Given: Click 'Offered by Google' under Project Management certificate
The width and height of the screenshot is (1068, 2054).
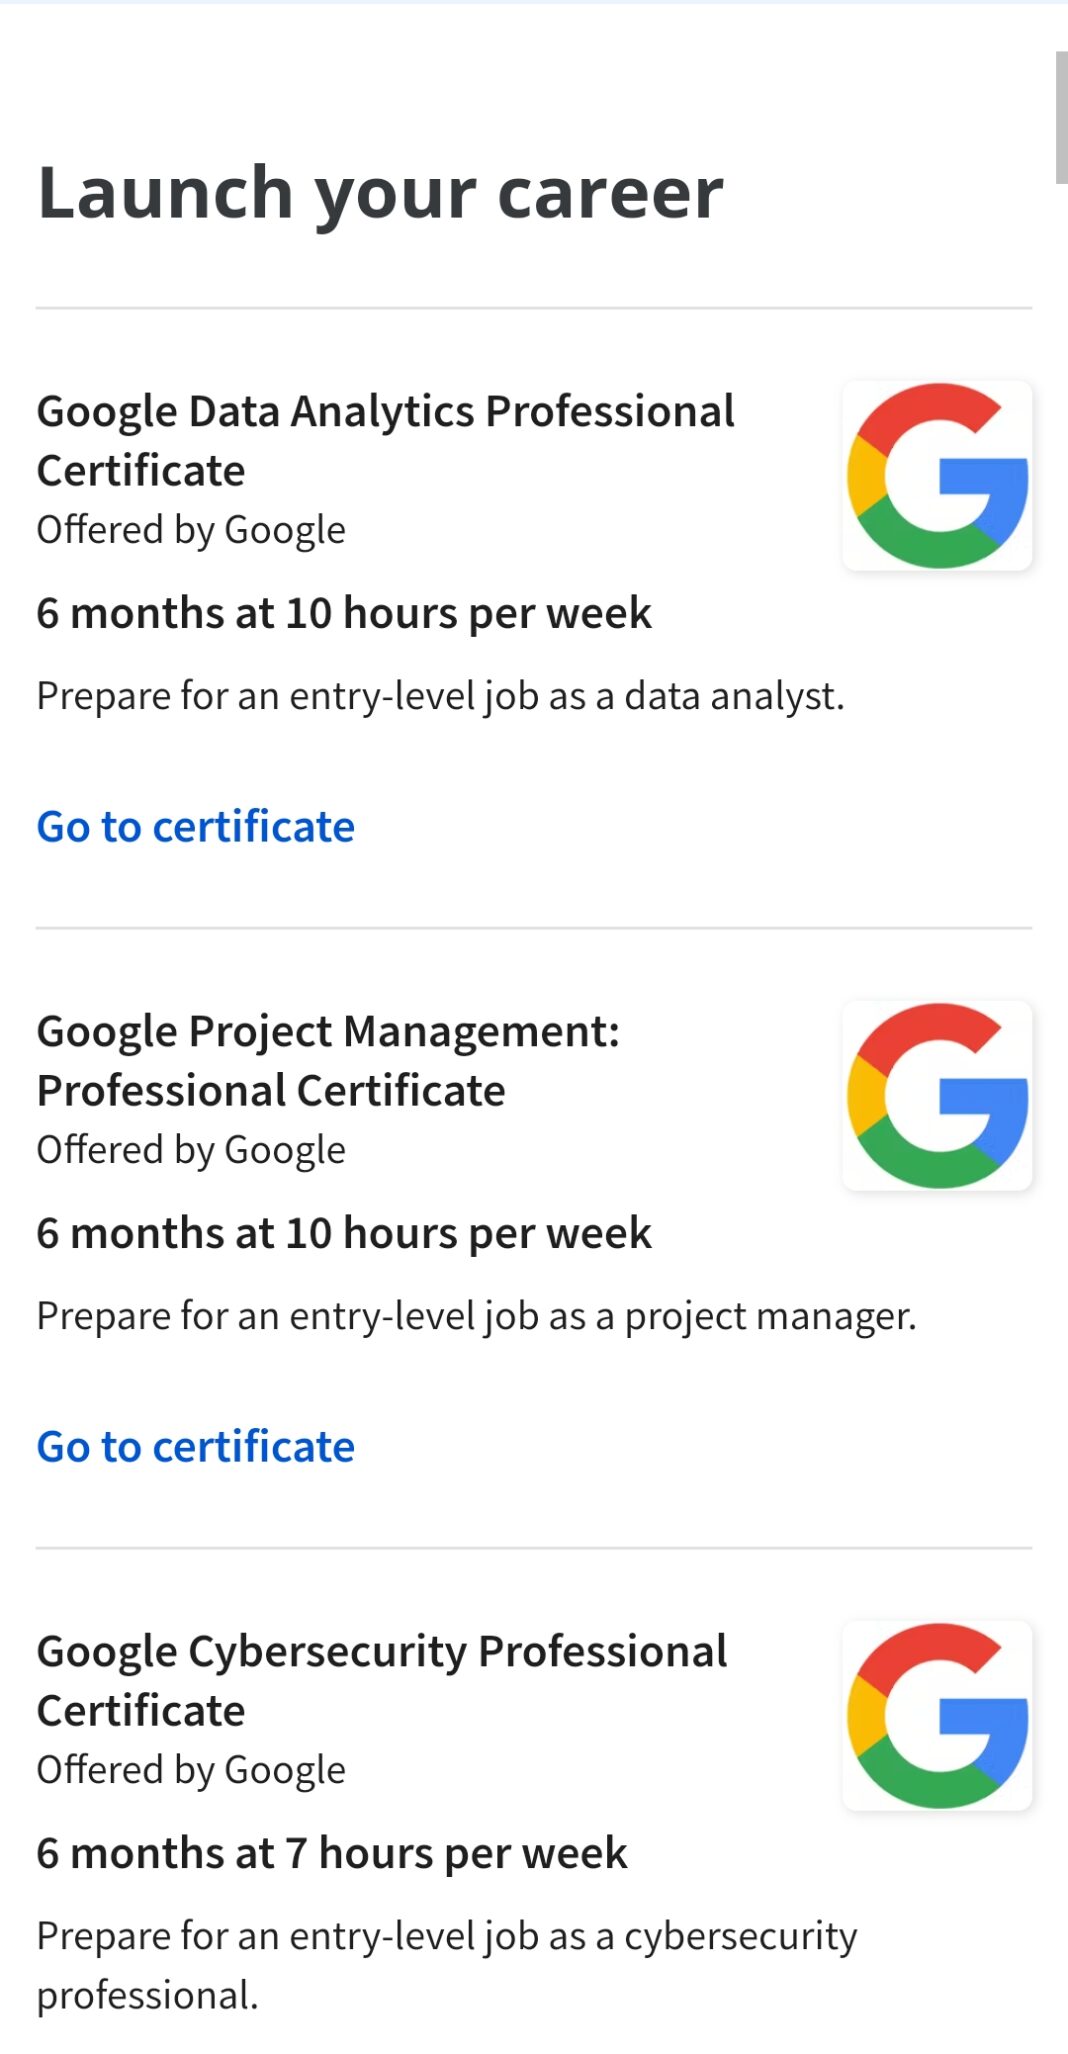Looking at the screenshot, I should pos(191,1150).
